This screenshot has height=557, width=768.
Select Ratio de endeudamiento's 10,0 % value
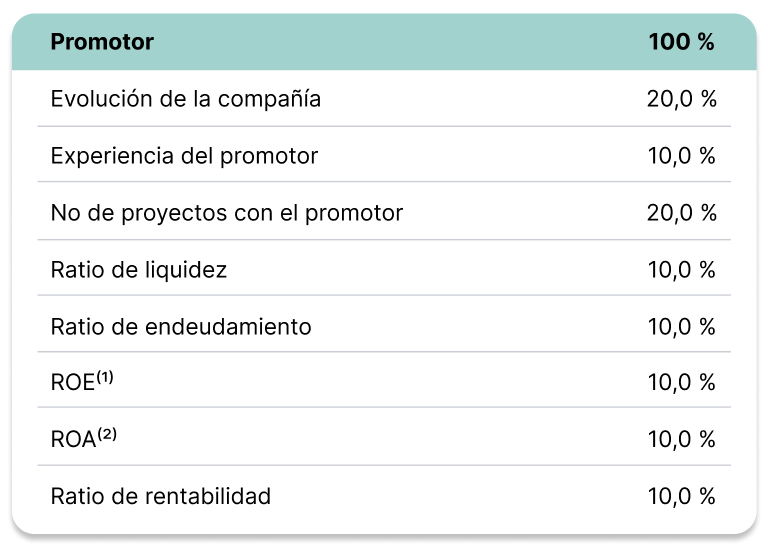tap(682, 327)
